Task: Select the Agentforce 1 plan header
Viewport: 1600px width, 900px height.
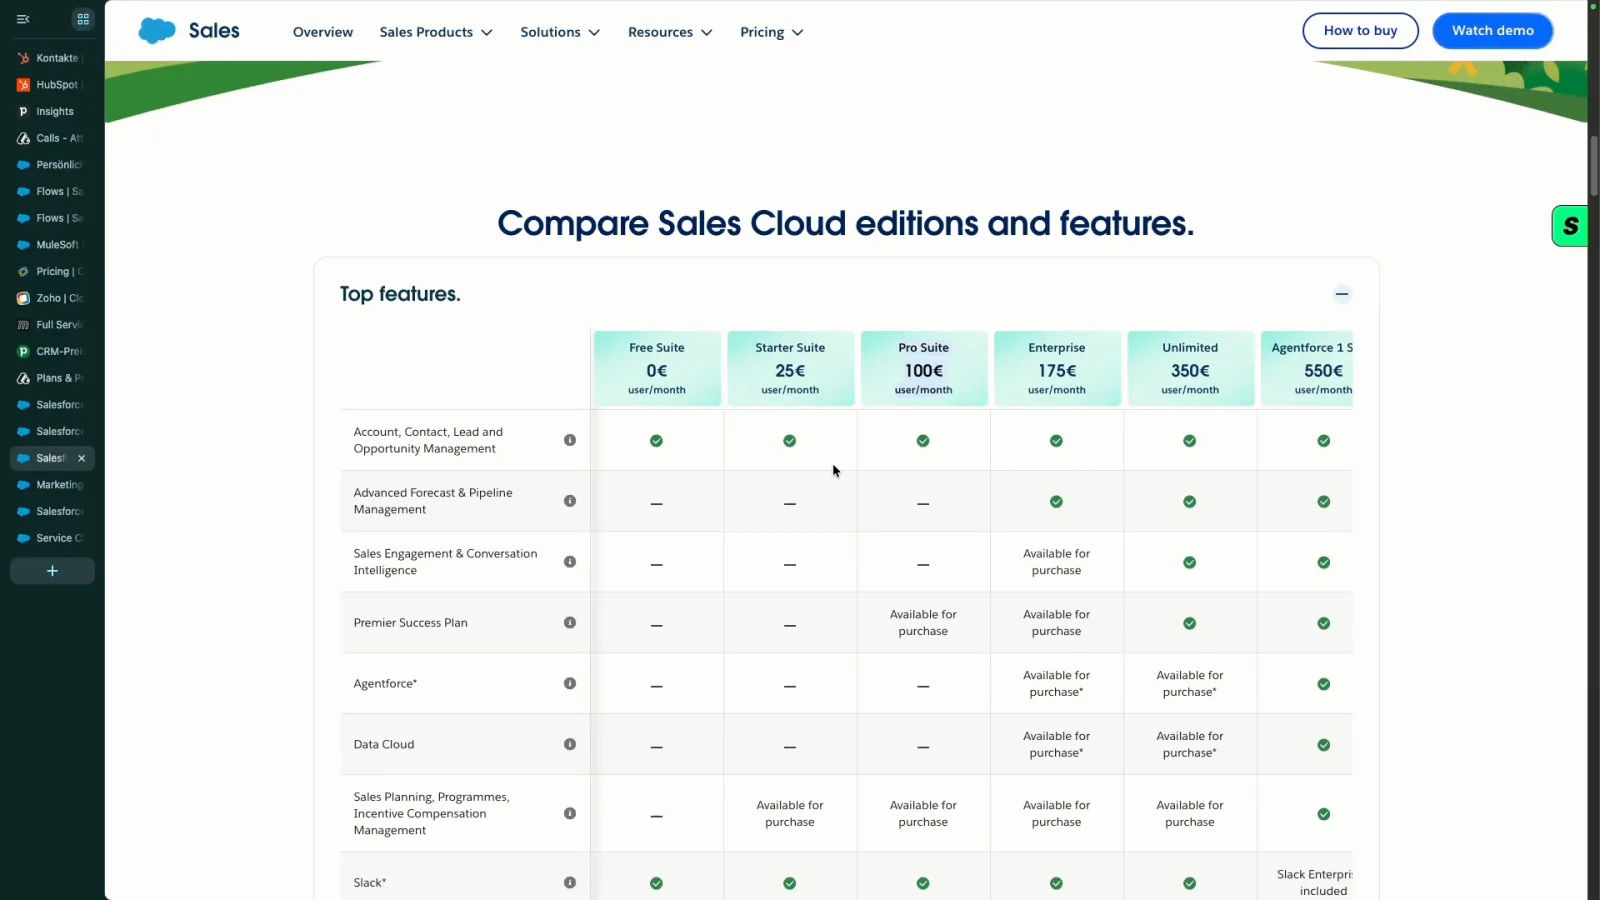Action: (1307, 368)
